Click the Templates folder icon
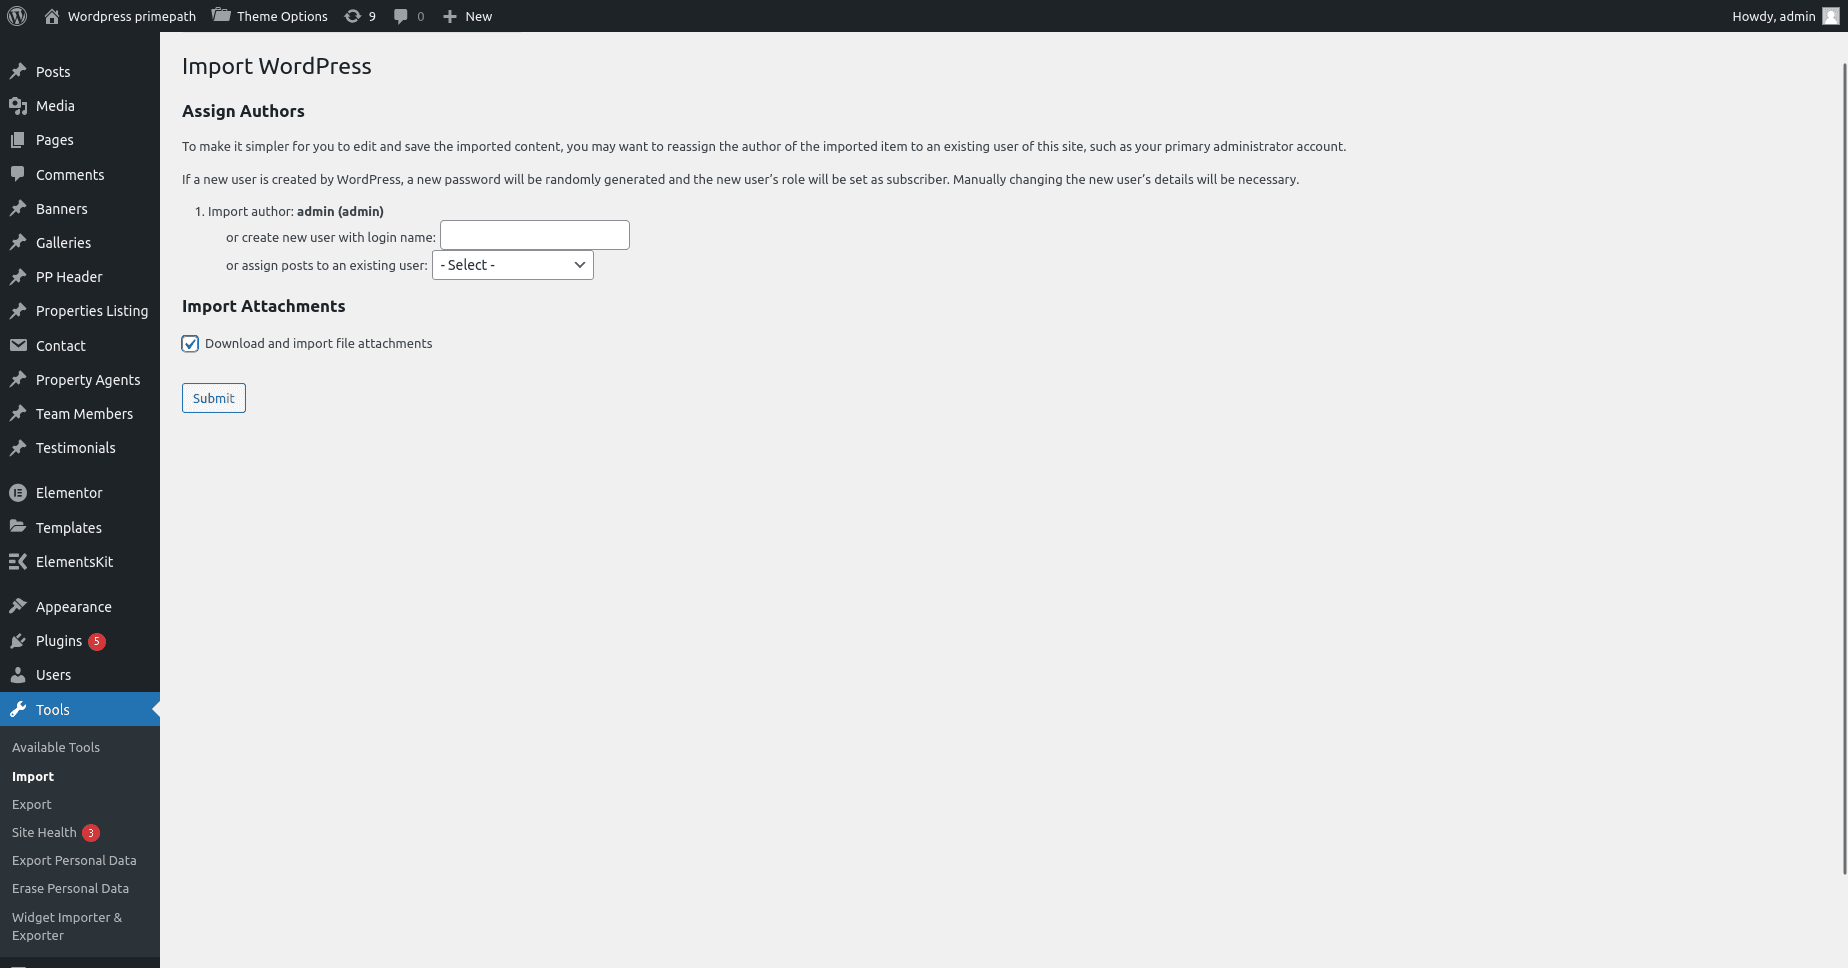The image size is (1848, 968). (x=18, y=527)
